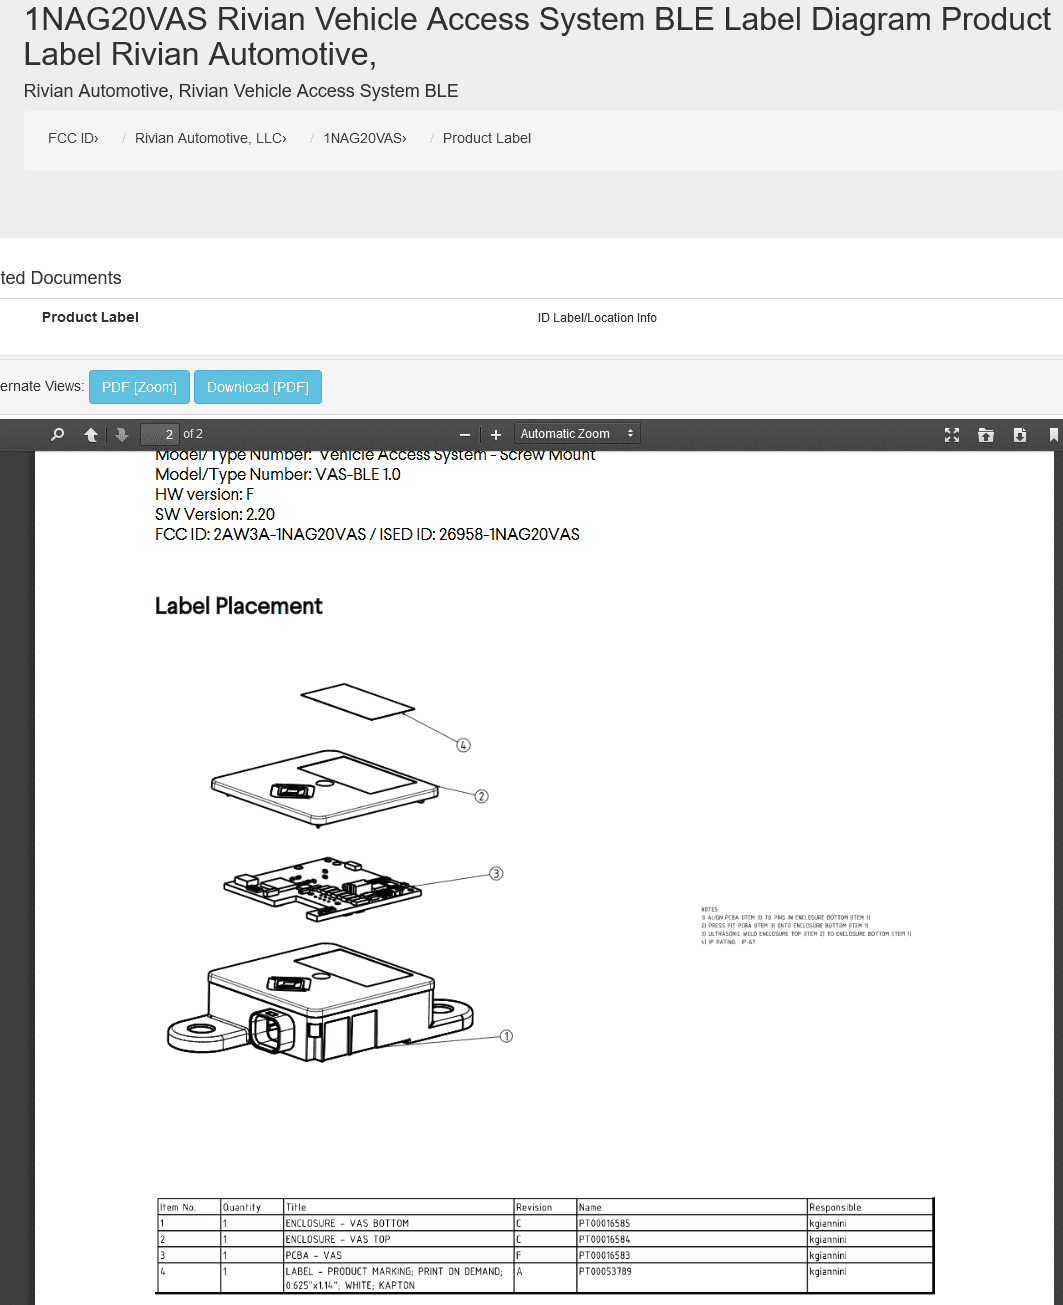Screen dimensions: 1063x1305
Task: Click the PDF [Zoom] button
Action: click(139, 387)
